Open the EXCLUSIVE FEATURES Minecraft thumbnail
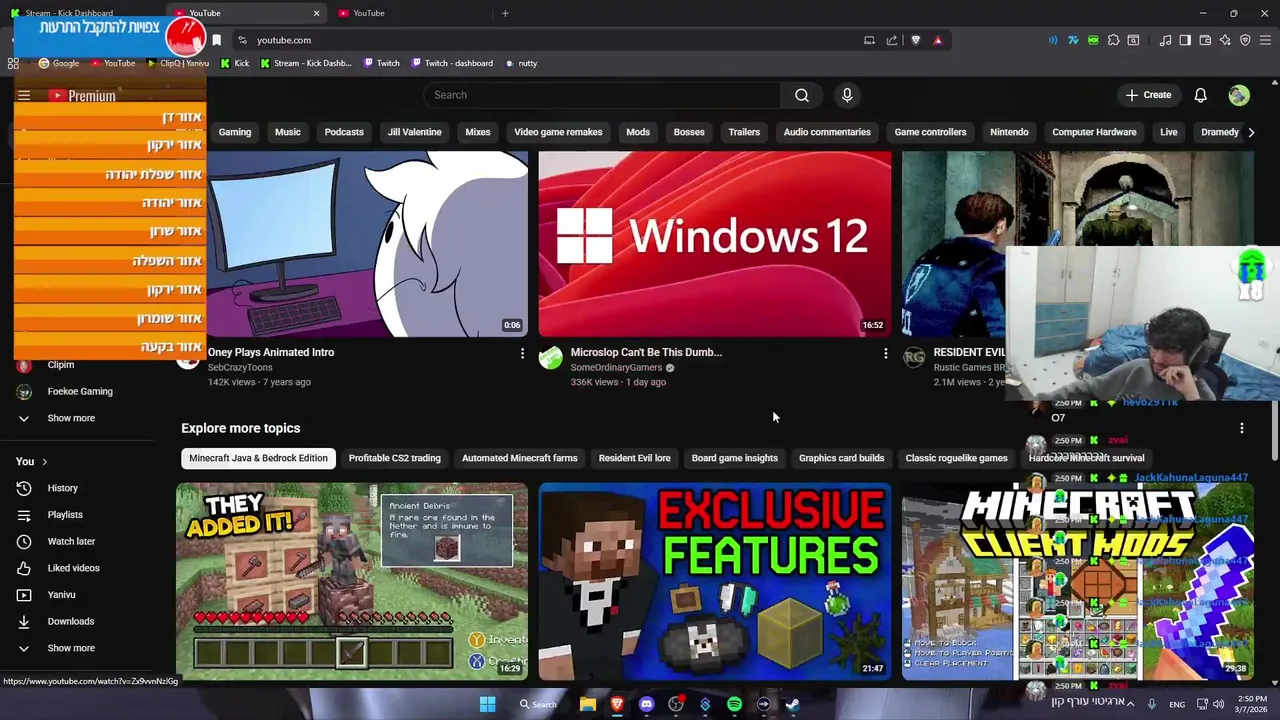This screenshot has height=720, width=1280. point(714,582)
